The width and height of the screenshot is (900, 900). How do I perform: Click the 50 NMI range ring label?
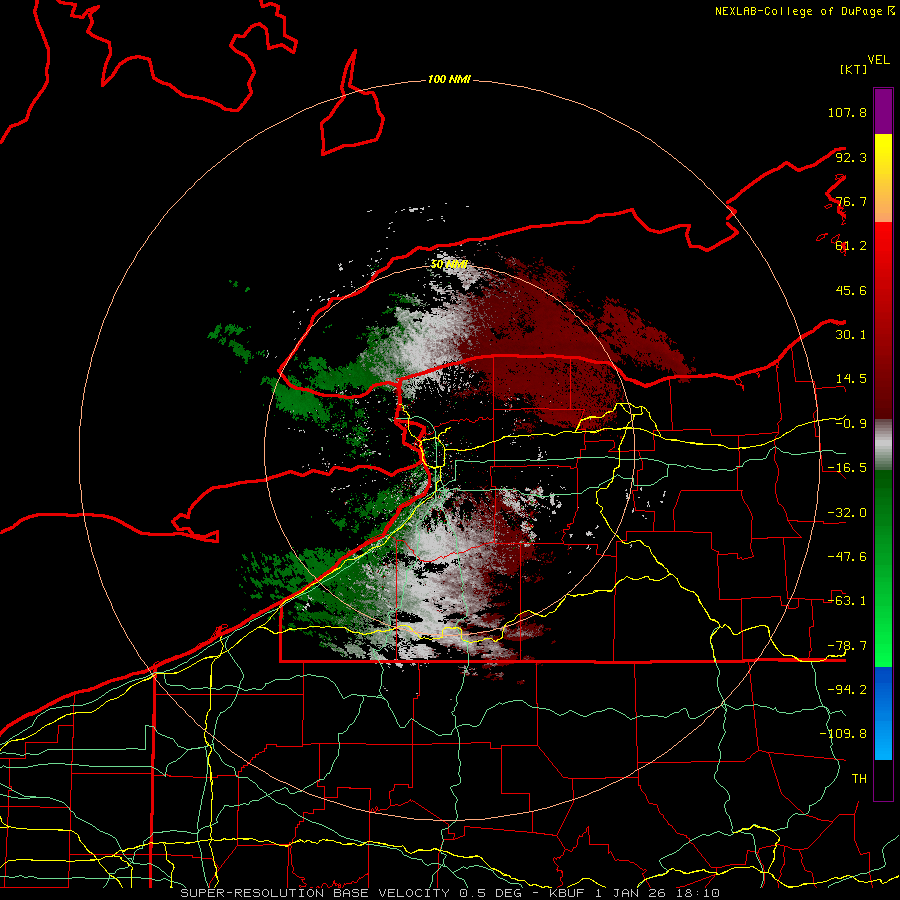tap(448, 265)
